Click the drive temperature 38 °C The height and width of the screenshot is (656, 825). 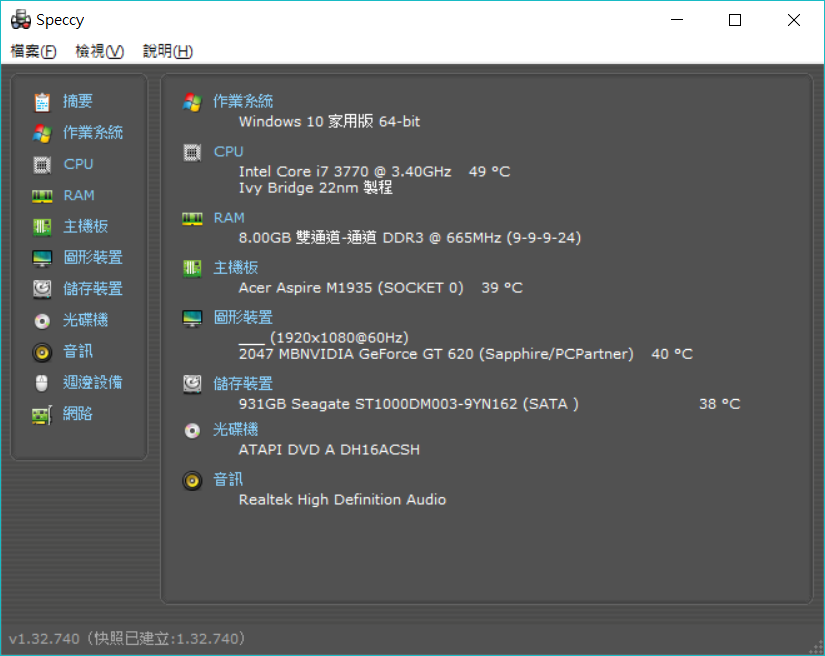click(x=719, y=404)
